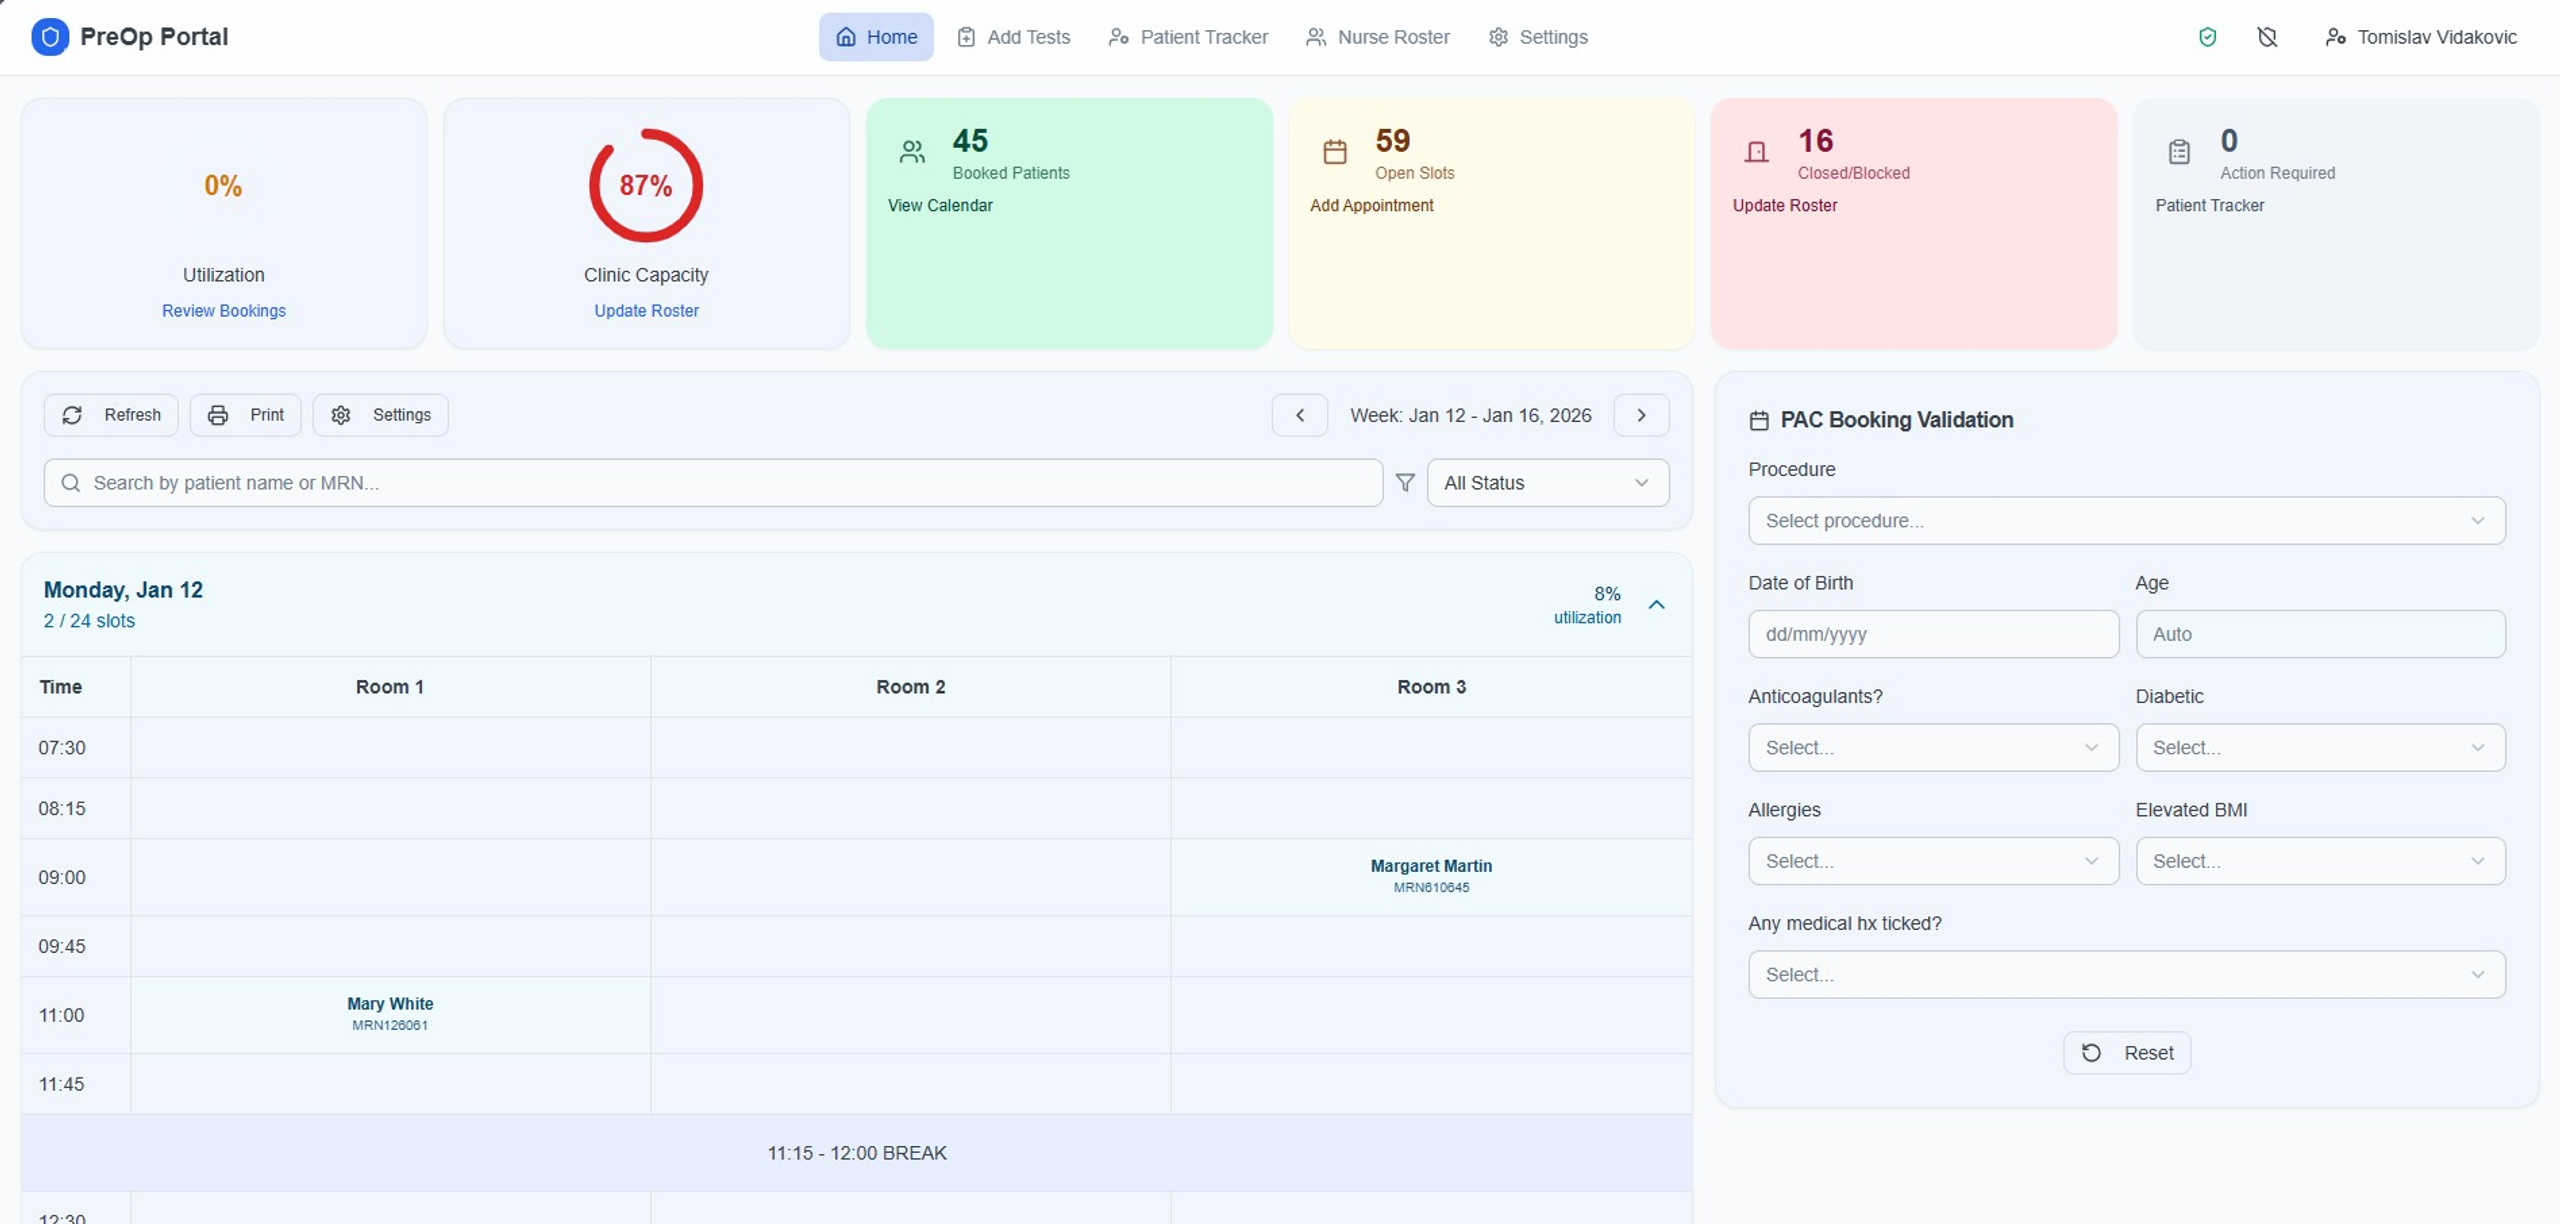Click the Open Slots calendar icon
The height and width of the screenshot is (1224, 2560).
coord(1335,152)
